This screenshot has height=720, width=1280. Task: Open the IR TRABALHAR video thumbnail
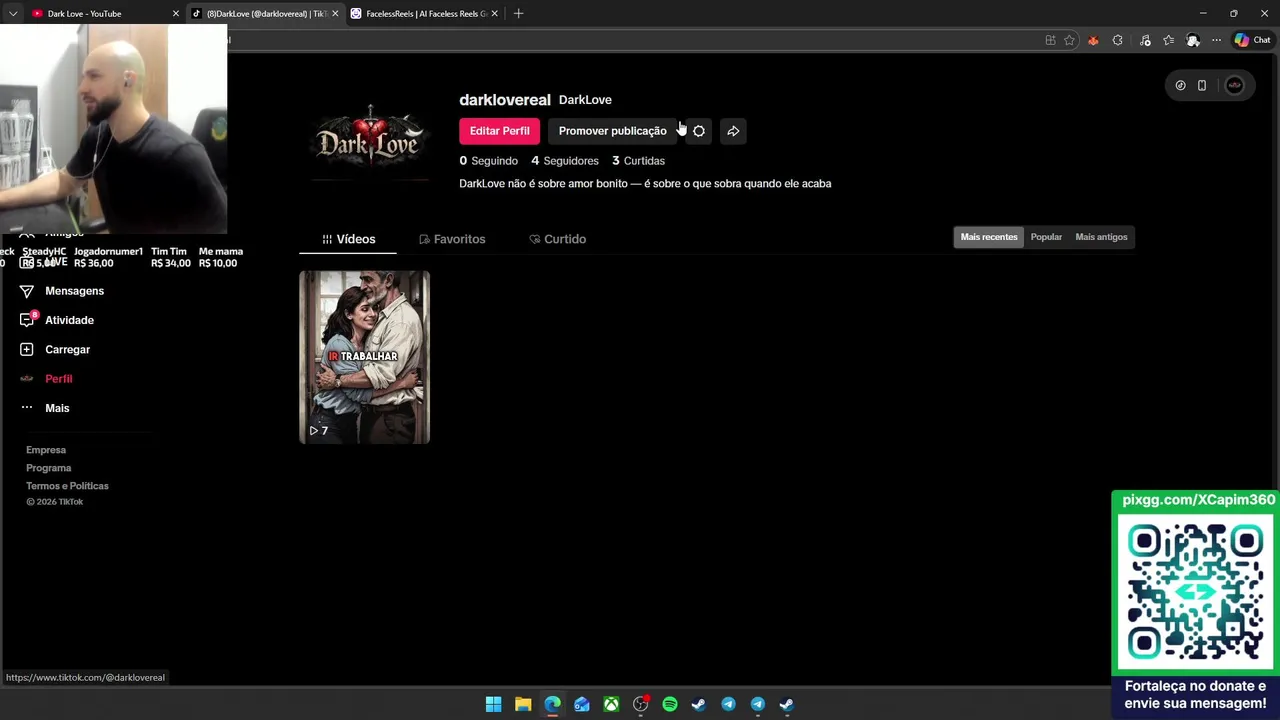click(x=365, y=357)
